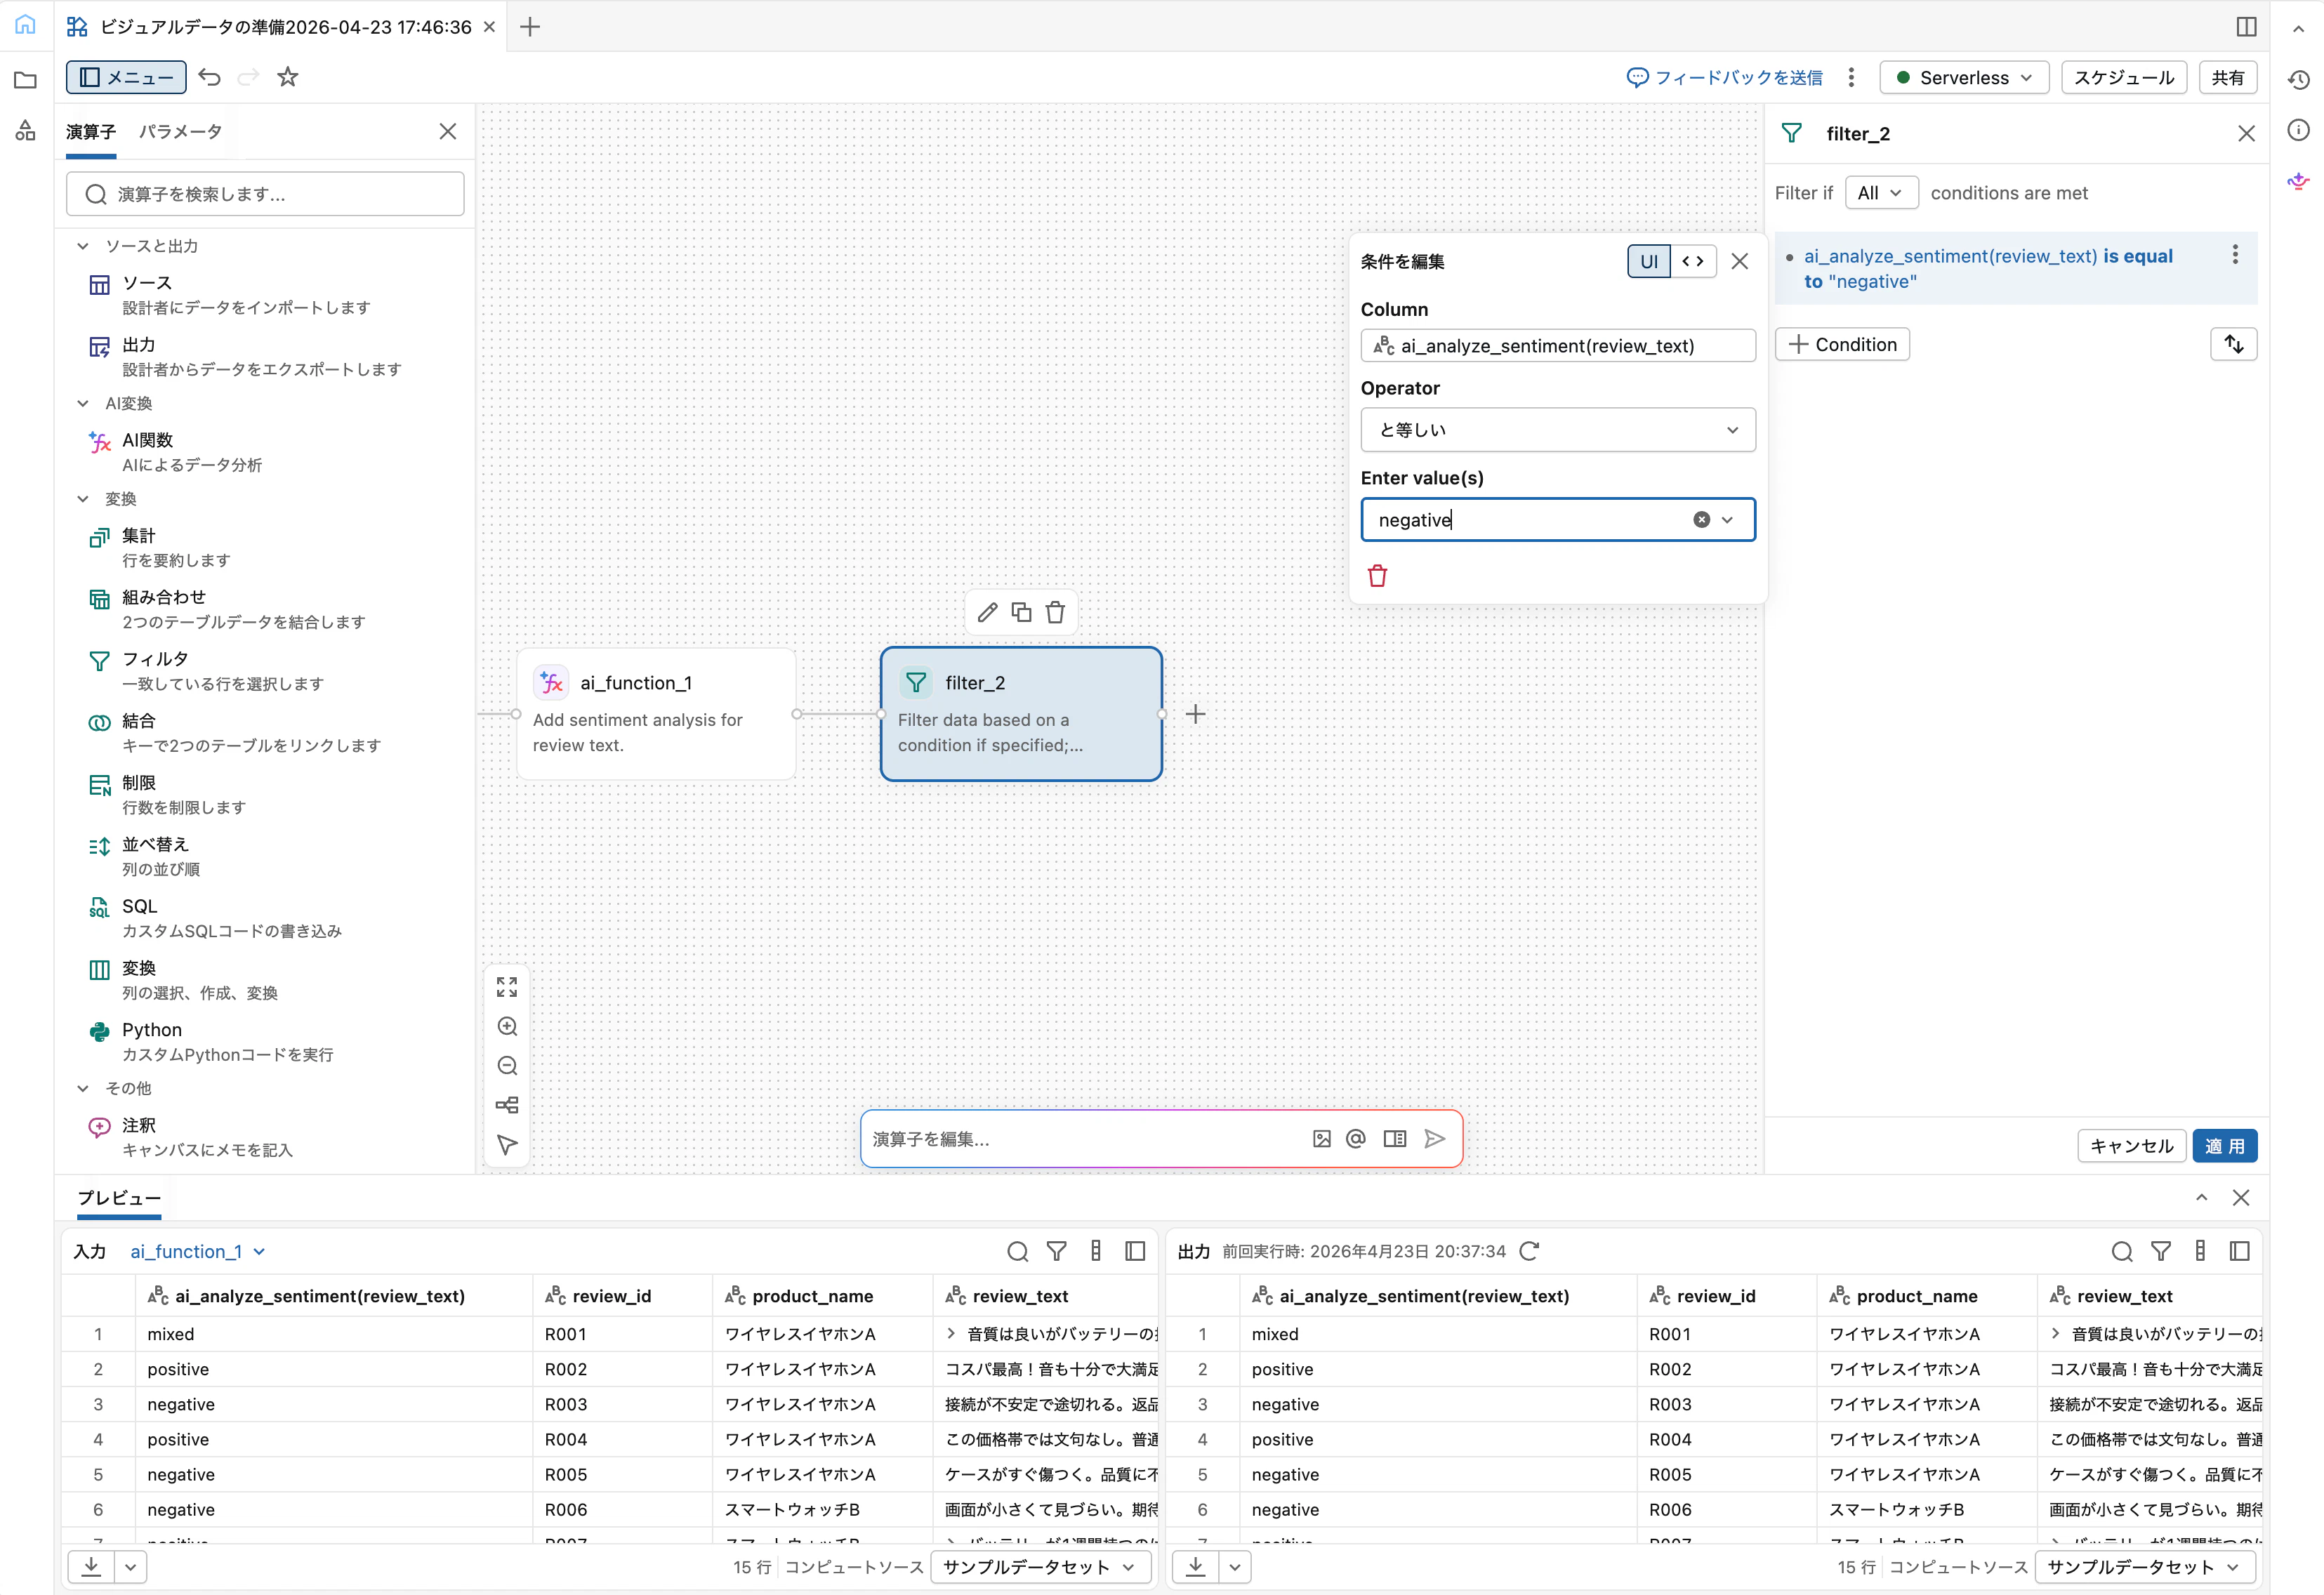Screen dimensions: 2324x1595
Task: Select the プレビュー tab
Action: 119,1198
